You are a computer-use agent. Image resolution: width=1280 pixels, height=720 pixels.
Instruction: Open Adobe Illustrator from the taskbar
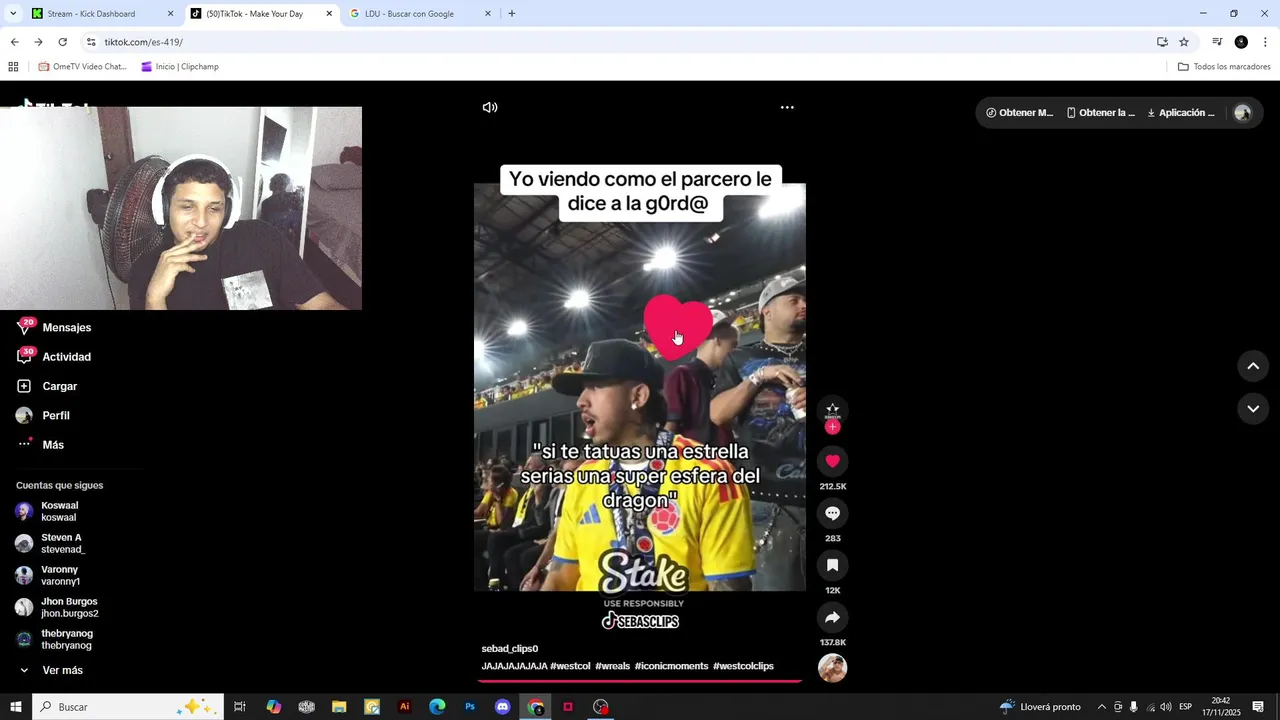pyautogui.click(x=404, y=707)
